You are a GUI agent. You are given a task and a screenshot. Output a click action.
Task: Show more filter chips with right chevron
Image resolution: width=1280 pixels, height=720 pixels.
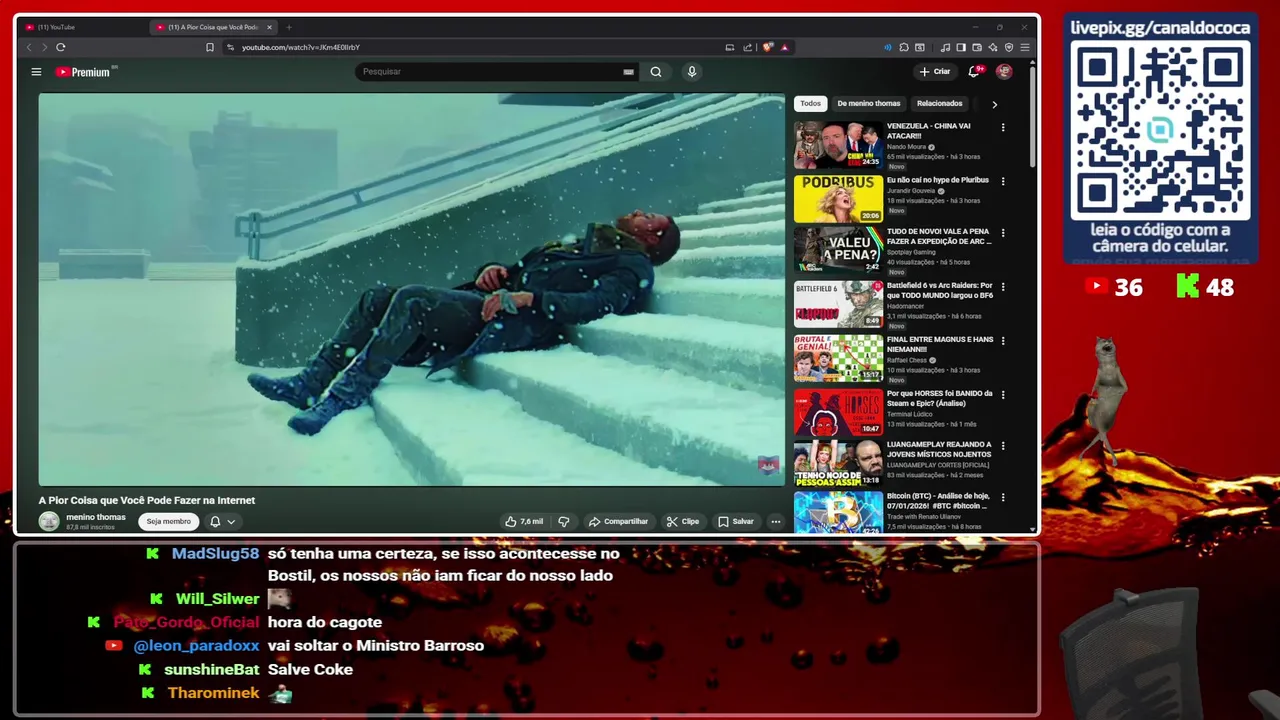point(994,104)
